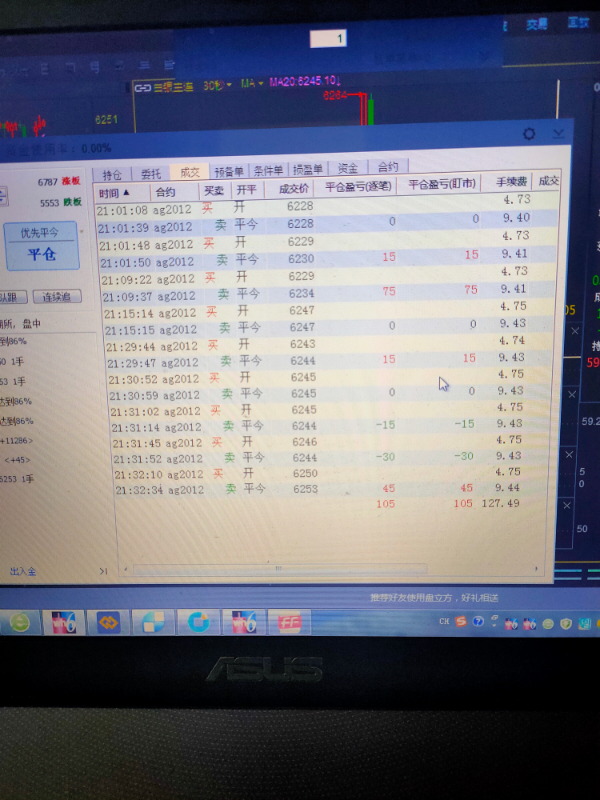Image resolution: width=600 pixels, height=800 pixels.
Task: Open the 条件单 tab
Action: (268, 170)
